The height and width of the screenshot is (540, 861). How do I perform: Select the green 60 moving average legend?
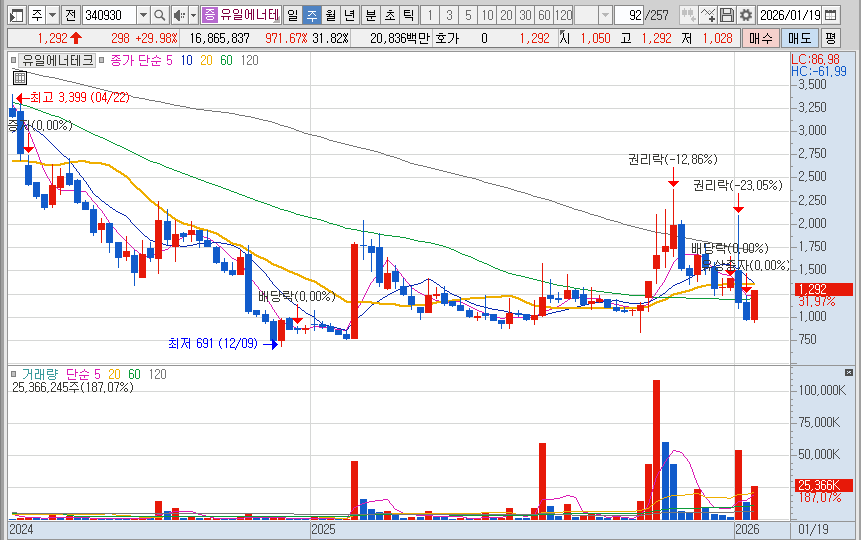pos(226,60)
